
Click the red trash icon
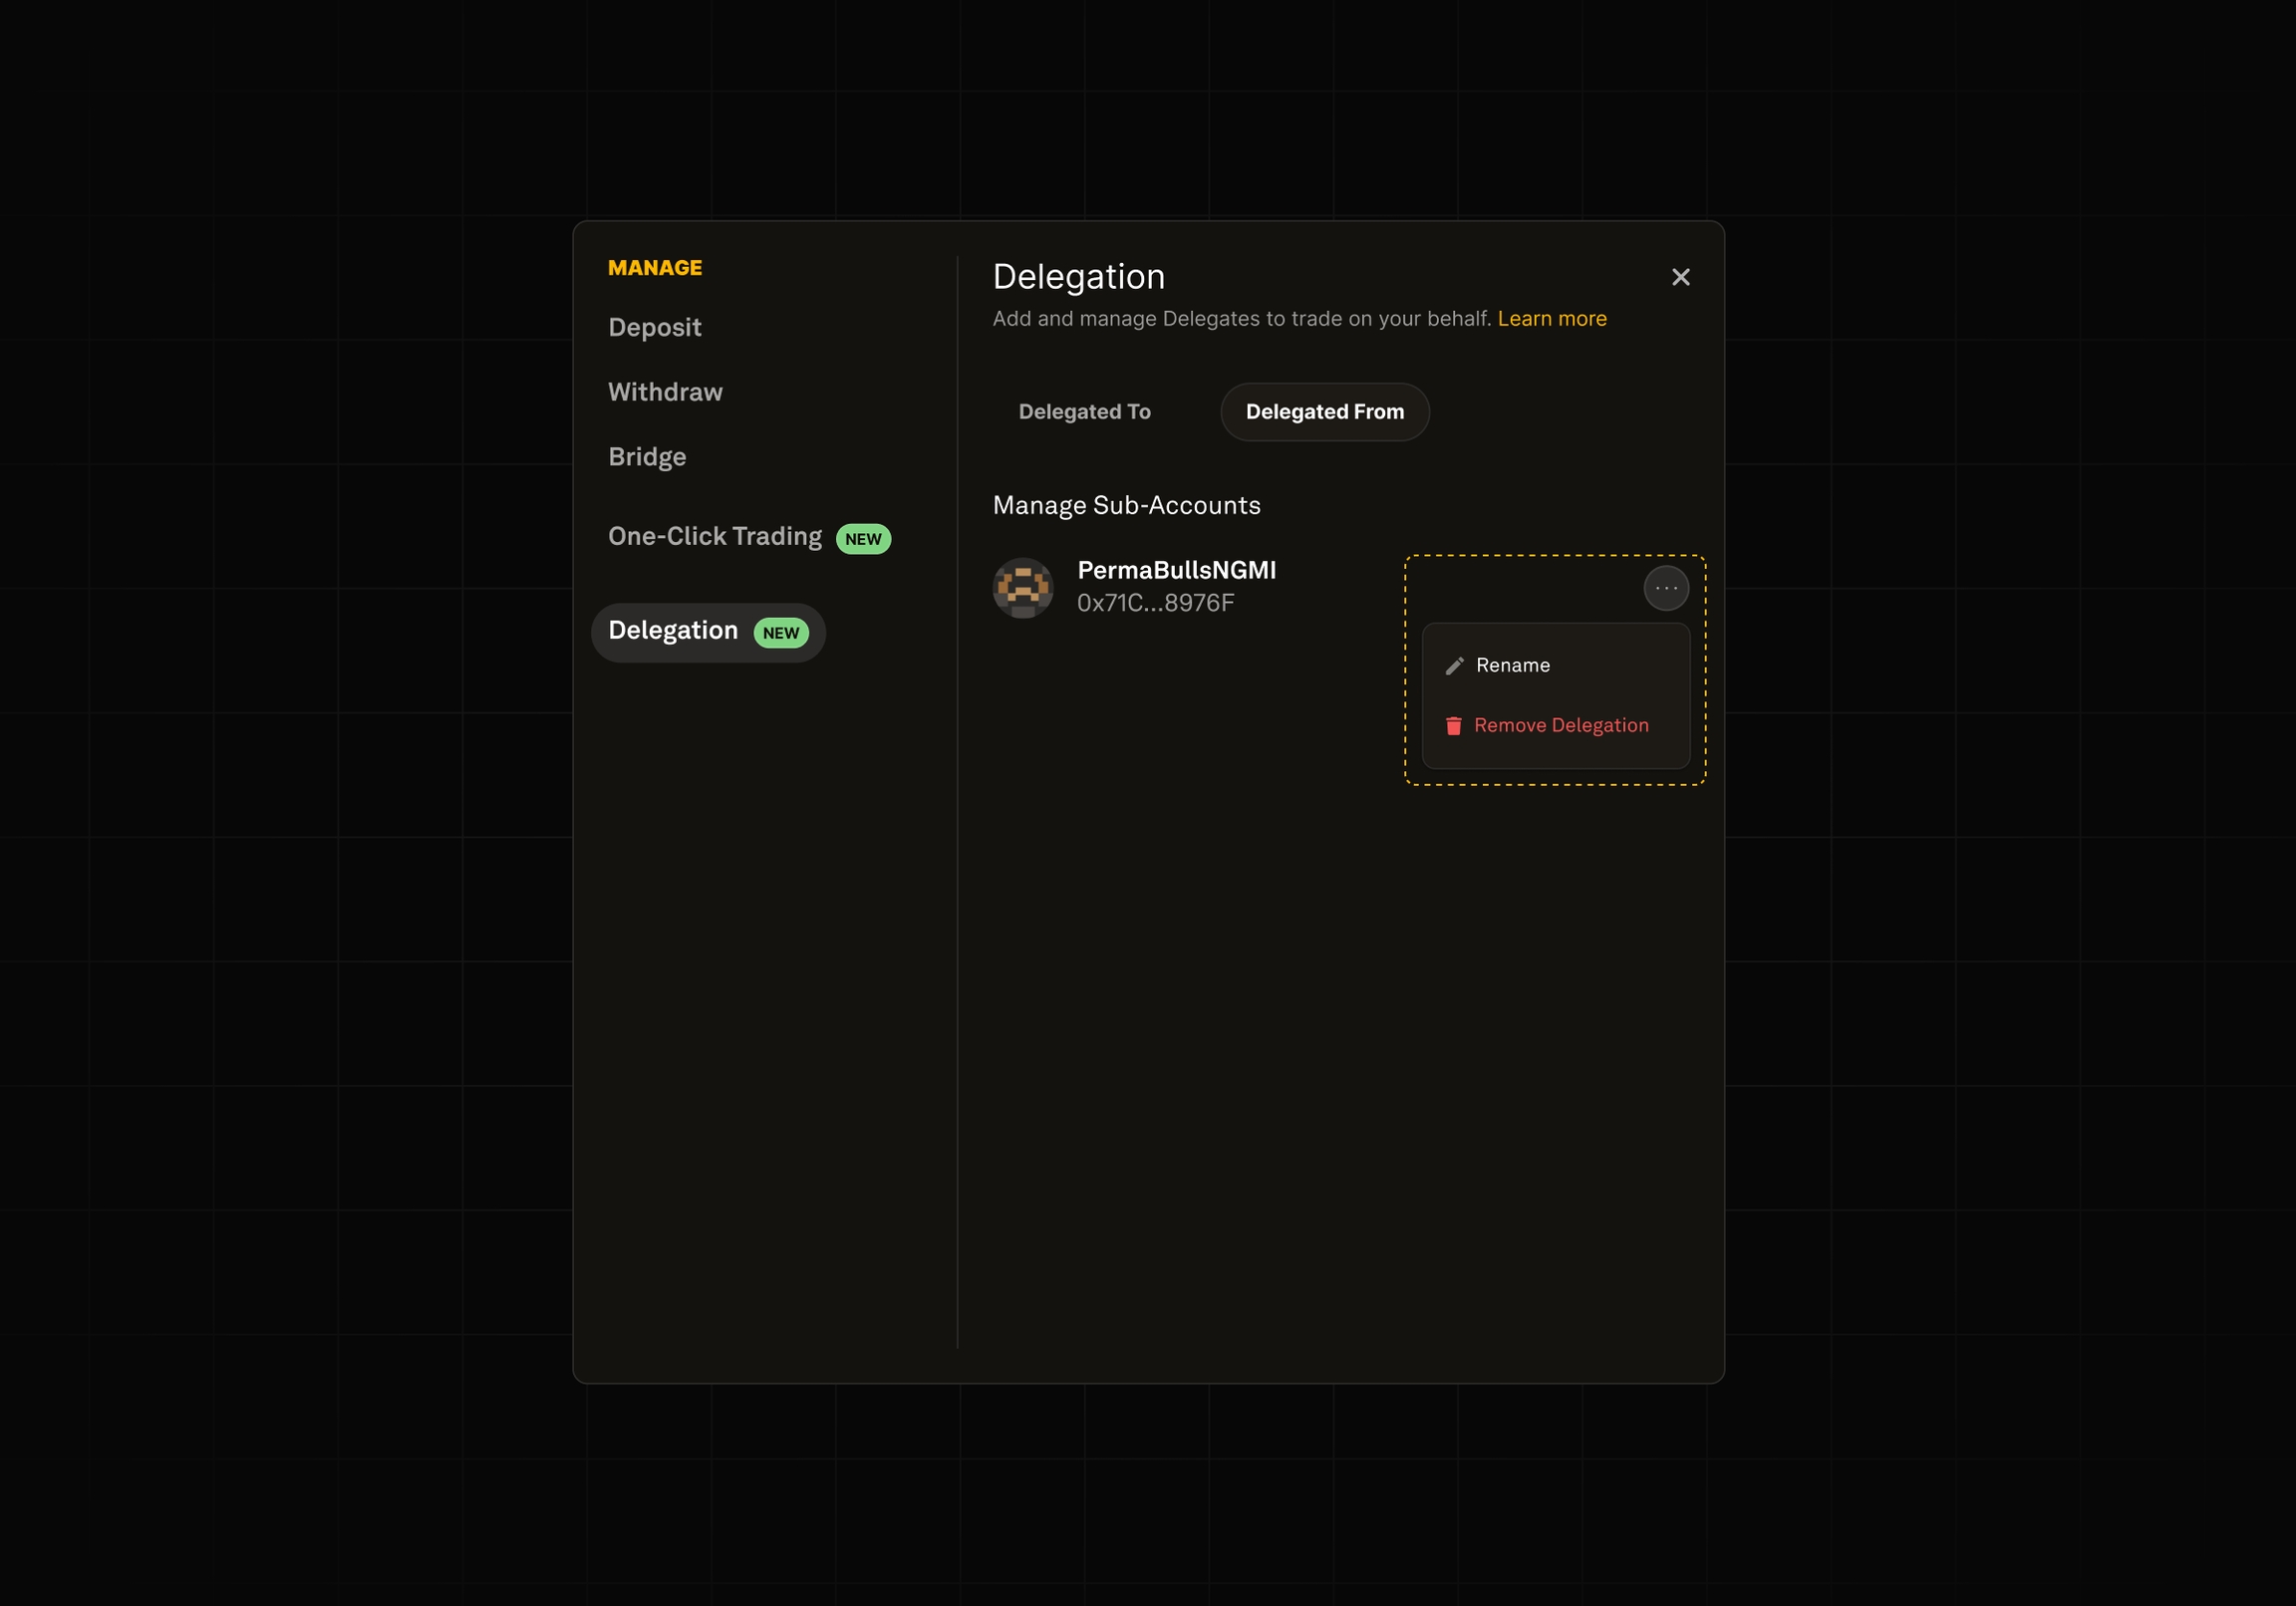[x=1453, y=726]
